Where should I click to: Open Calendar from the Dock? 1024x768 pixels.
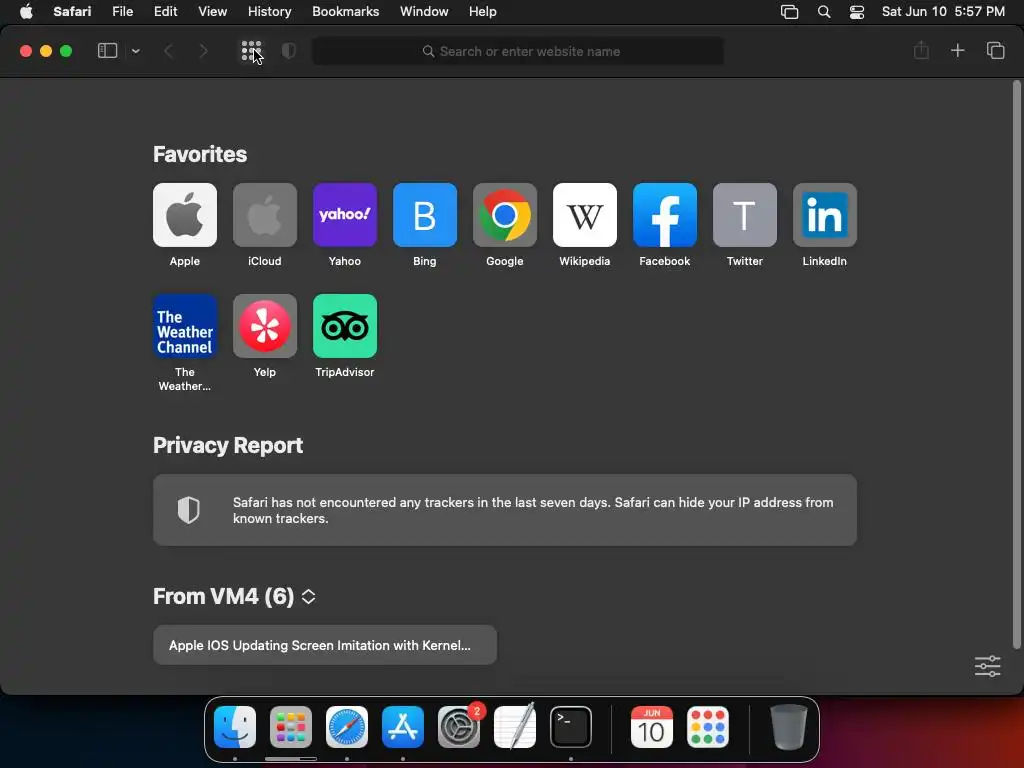pyautogui.click(x=652, y=727)
